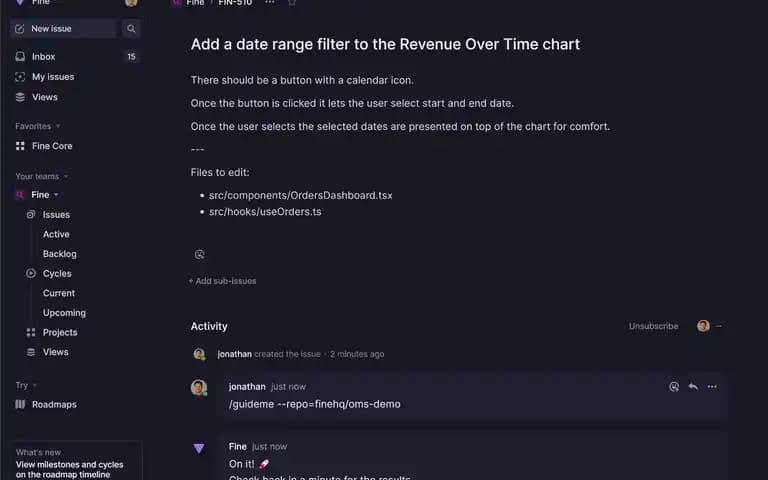Open Roadmaps from the Try section
768x480 pixels.
tap(75, 405)
